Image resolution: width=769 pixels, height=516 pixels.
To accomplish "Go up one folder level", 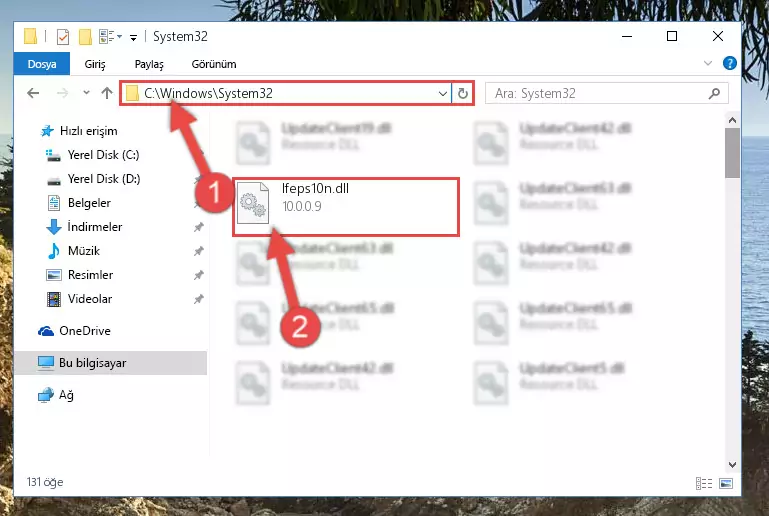I will coord(107,93).
